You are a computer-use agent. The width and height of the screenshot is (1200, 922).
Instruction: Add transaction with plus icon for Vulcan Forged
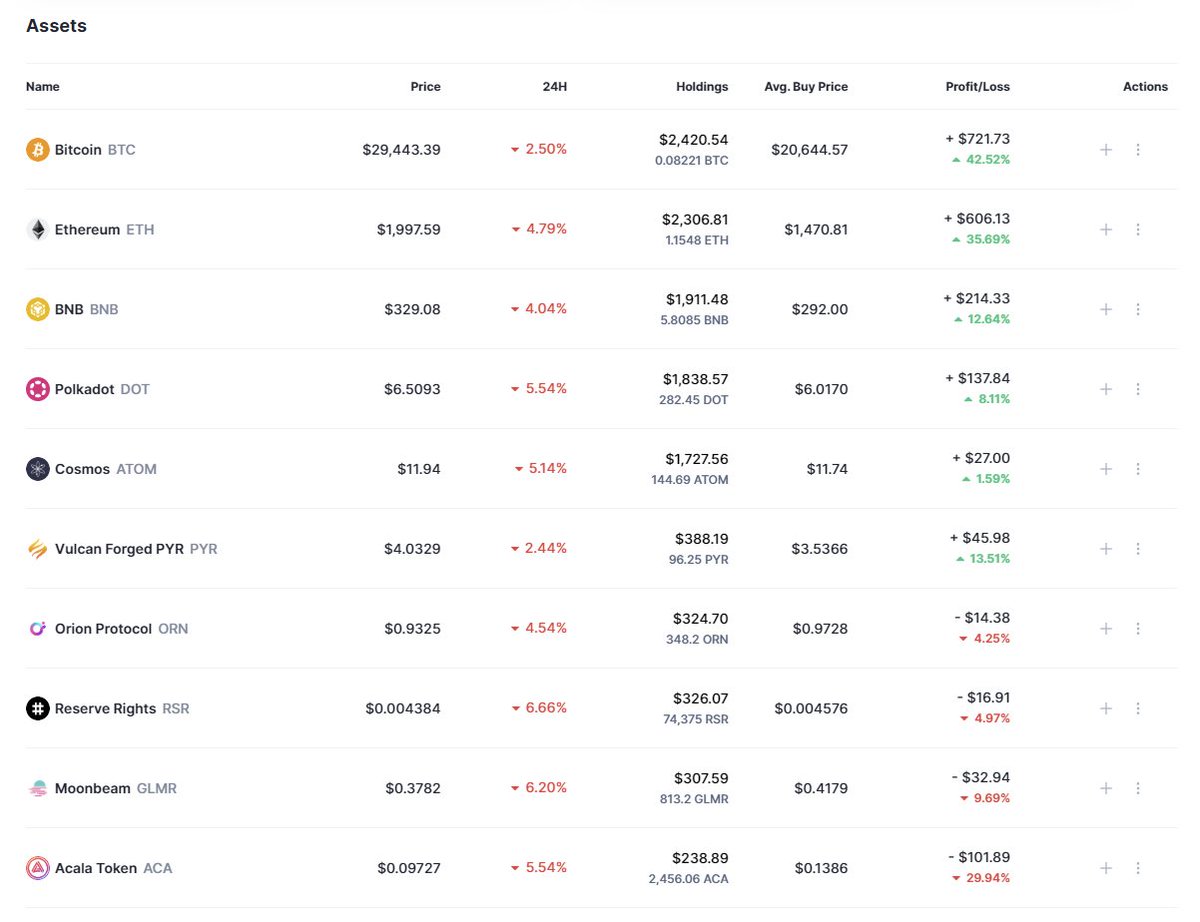(1106, 549)
